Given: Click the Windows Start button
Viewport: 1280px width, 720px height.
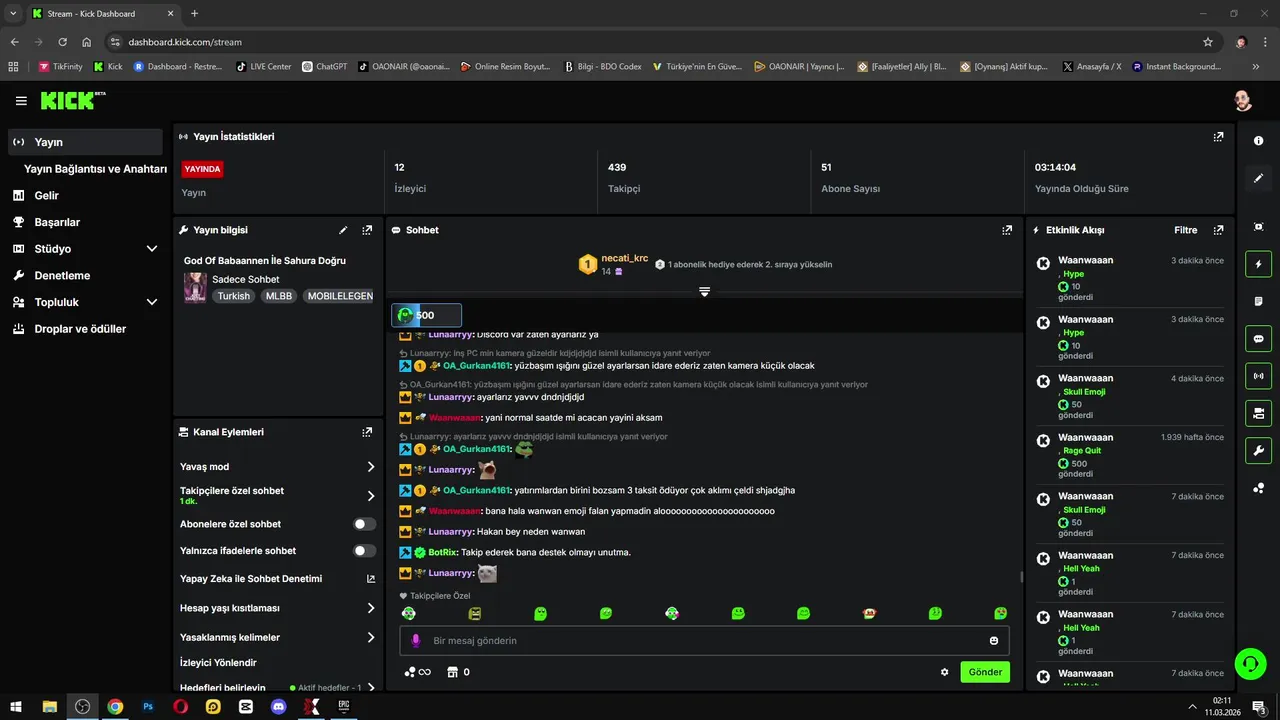Looking at the screenshot, I should (15, 706).
